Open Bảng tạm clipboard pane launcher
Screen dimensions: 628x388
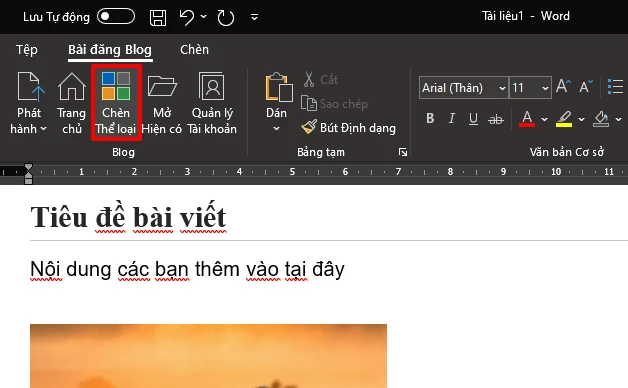click(403, 152)
